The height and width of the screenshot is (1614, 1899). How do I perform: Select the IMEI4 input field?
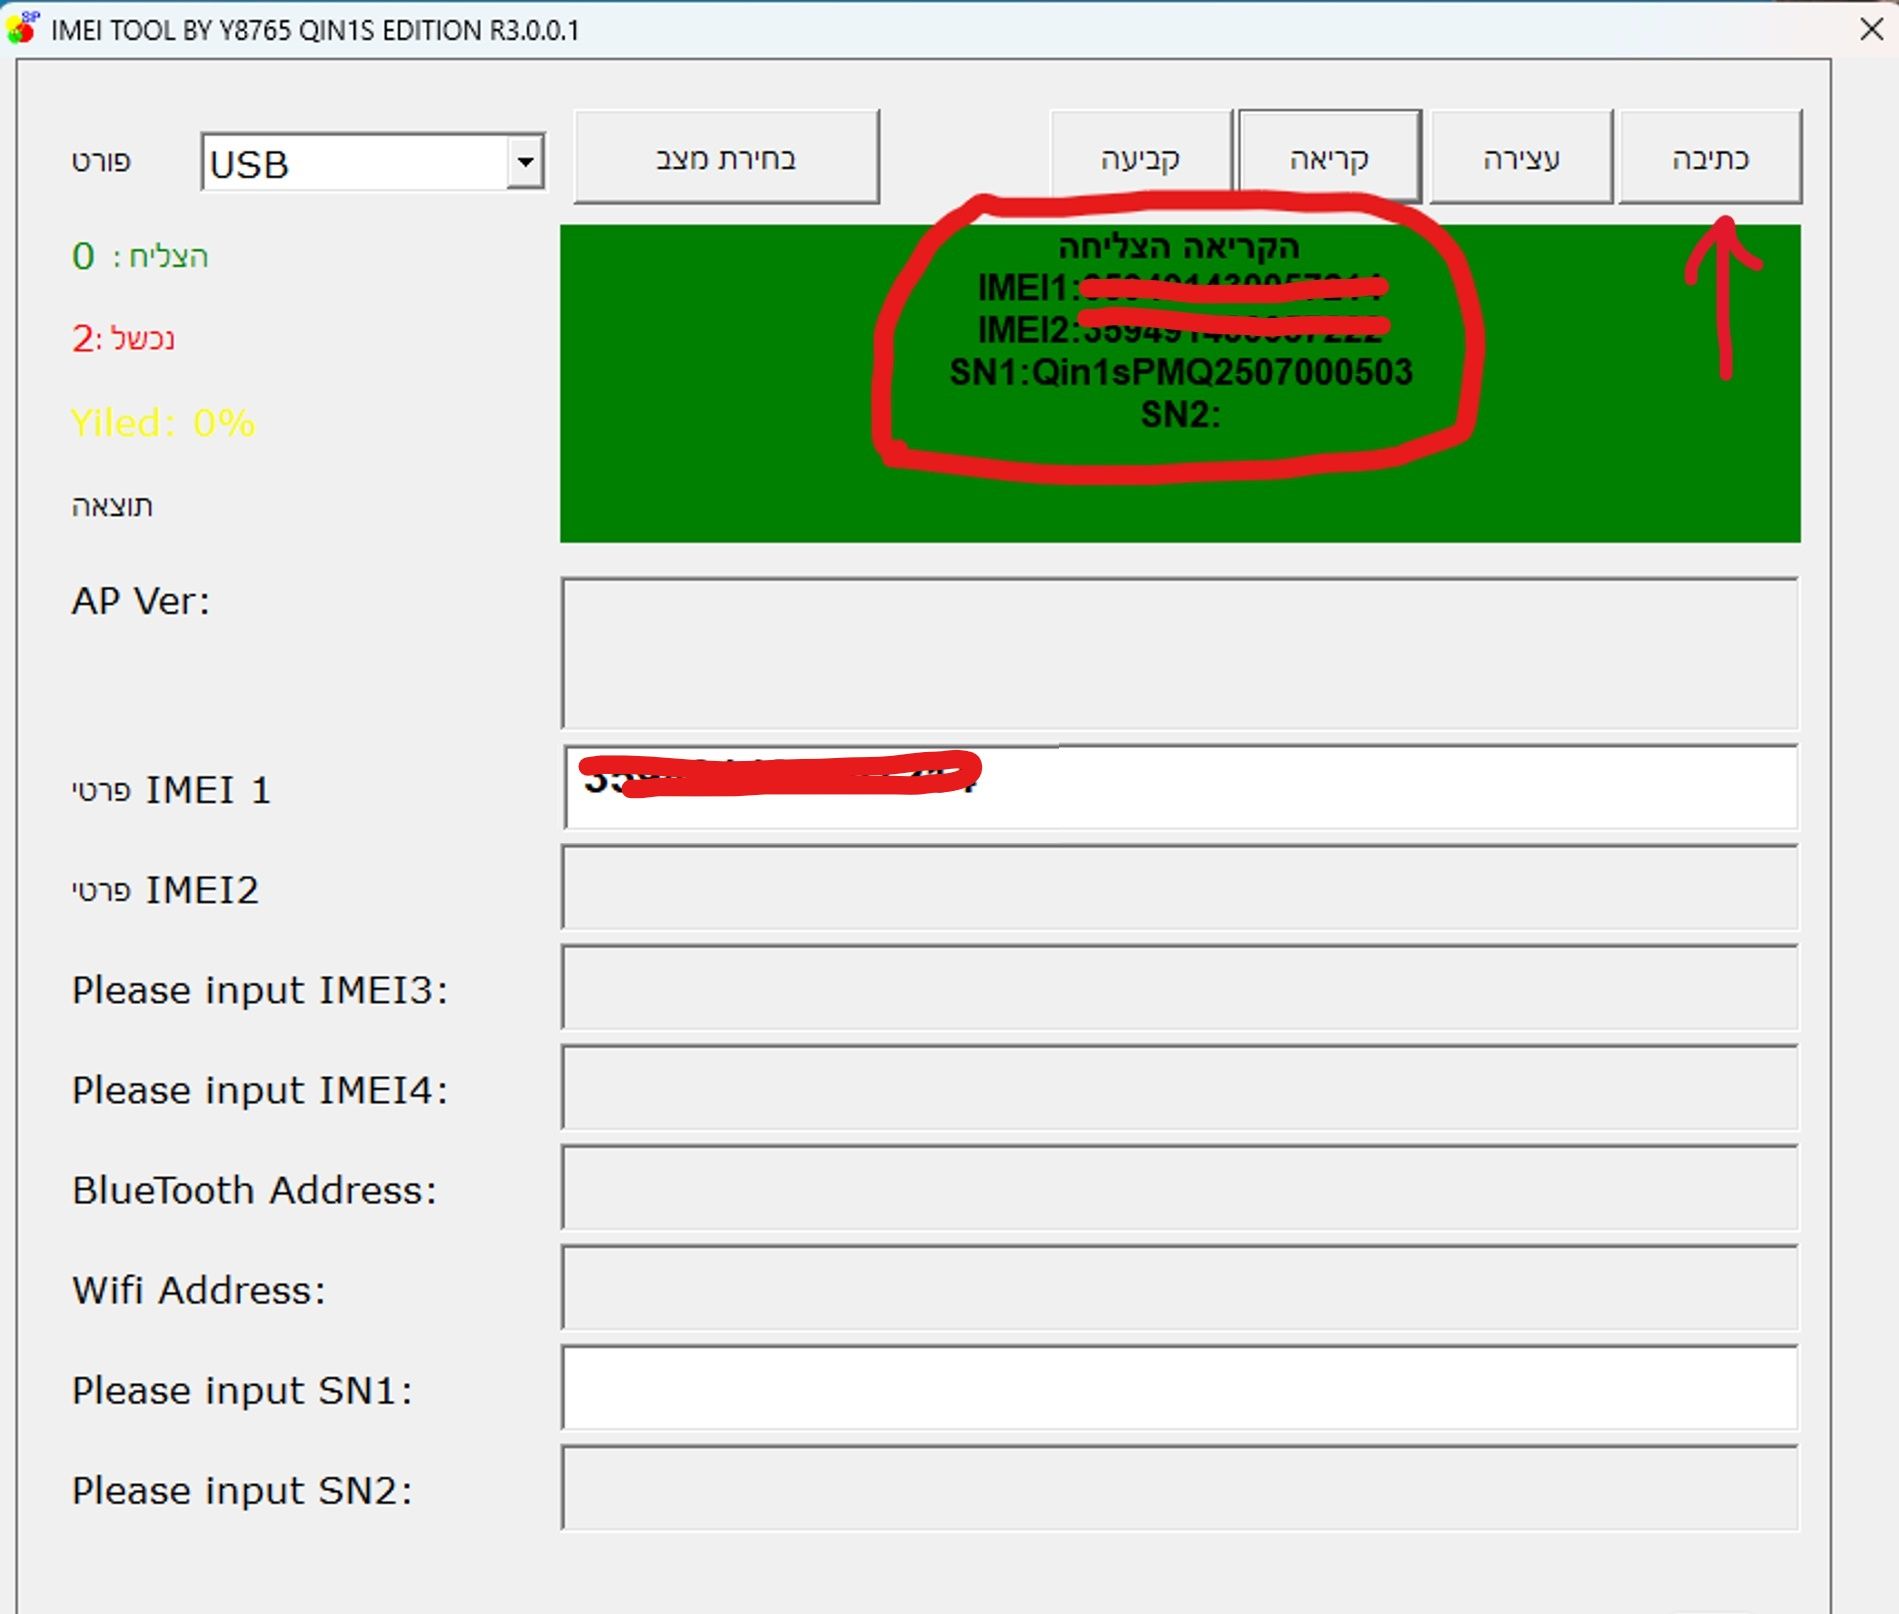click(x=1179, y=1087)
